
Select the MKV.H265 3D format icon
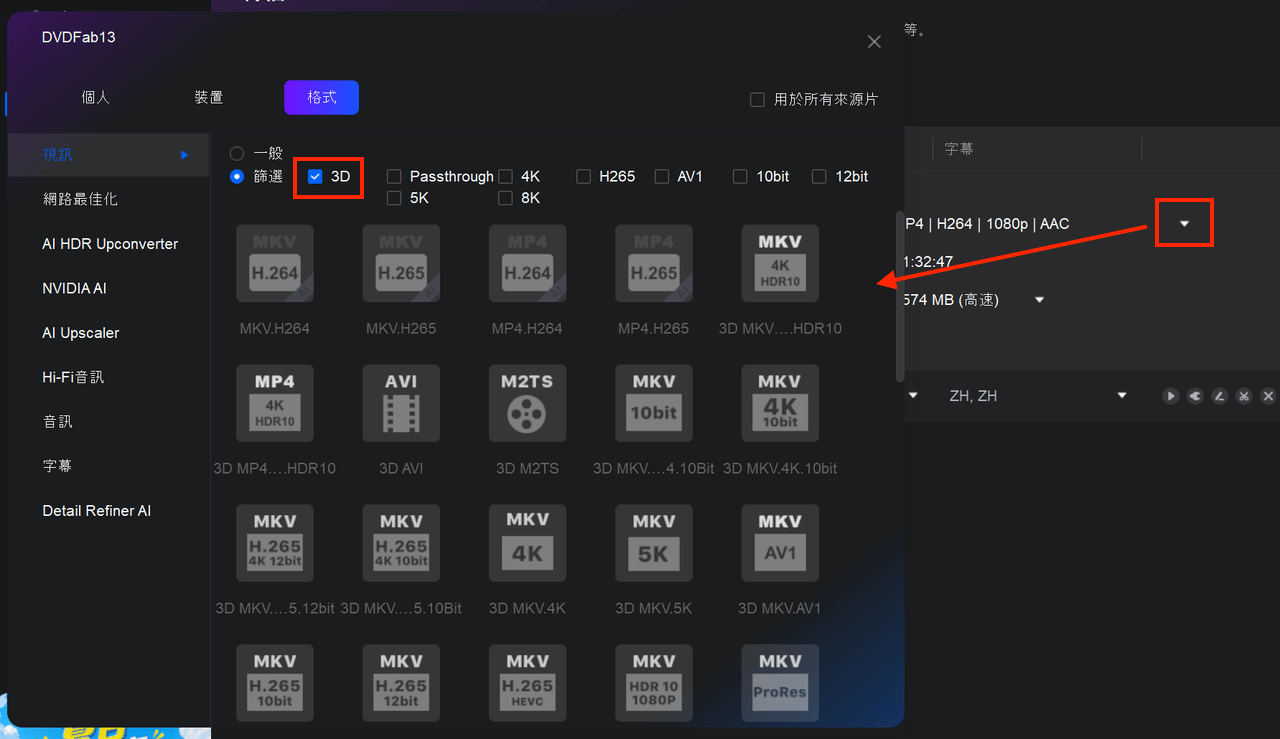[x=401, y=263]
